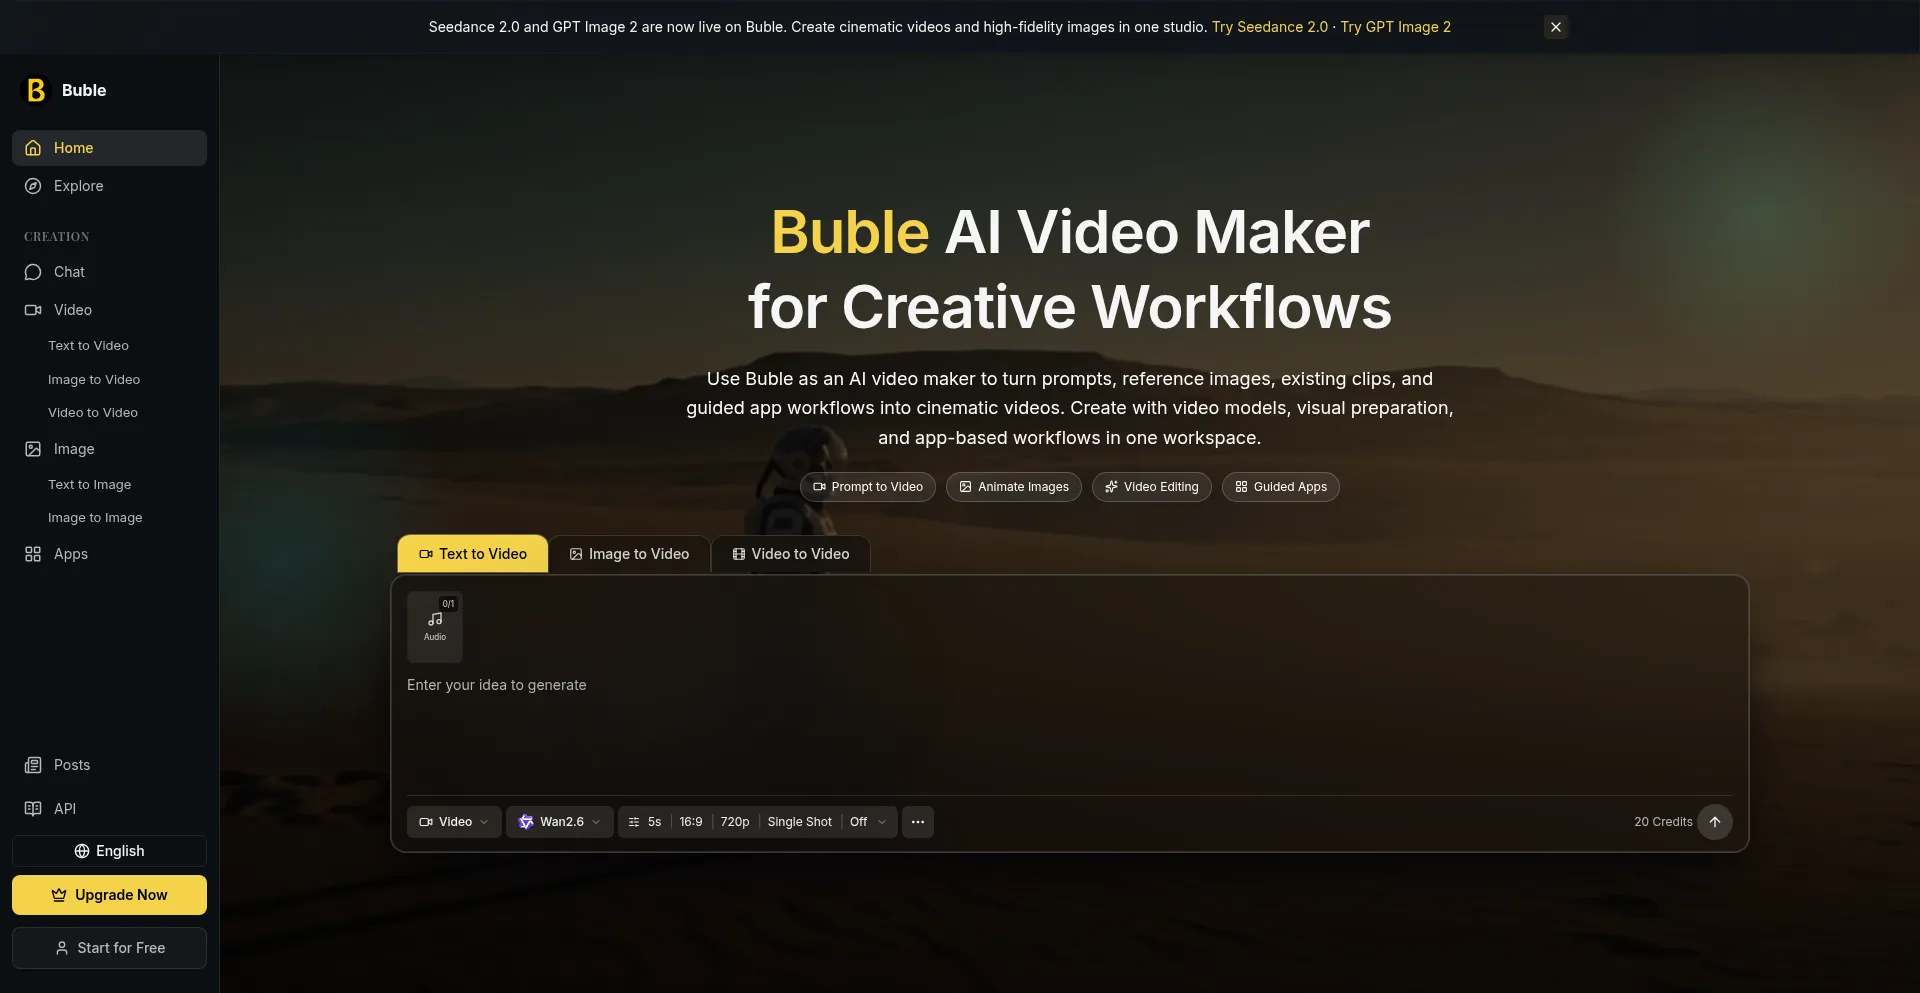Switch to the Video to Video tab
Viewport: 1920px width, 993px height.
791,554
